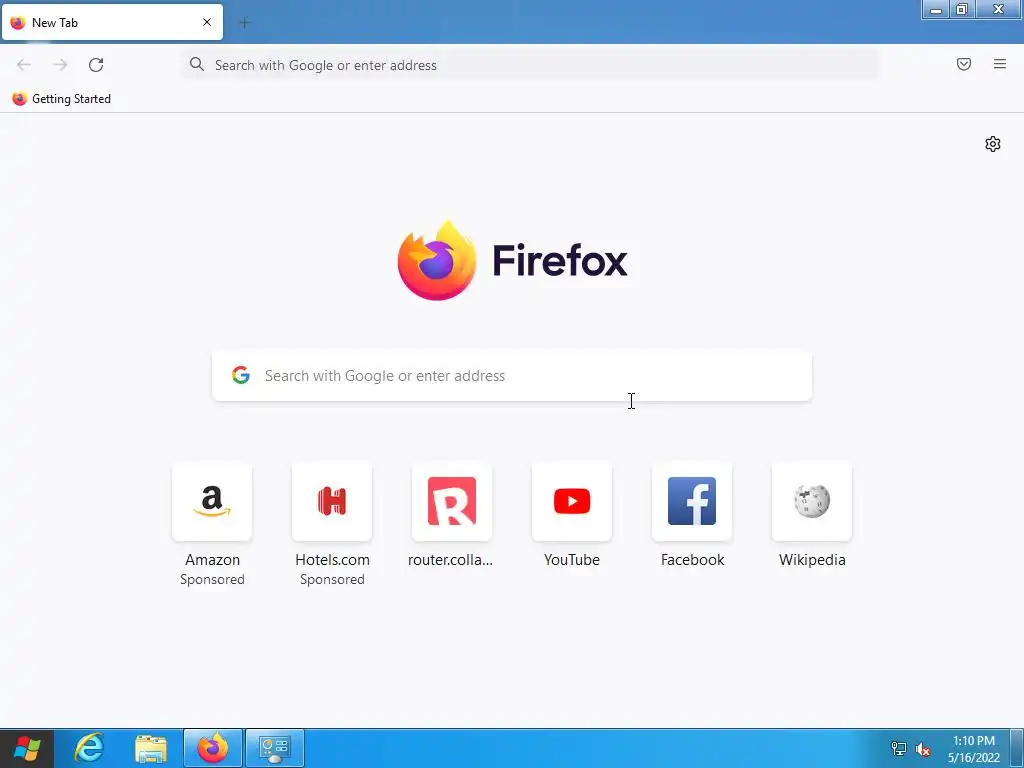
Task: Click the muted volume tray icon
Action: (923, 749)
